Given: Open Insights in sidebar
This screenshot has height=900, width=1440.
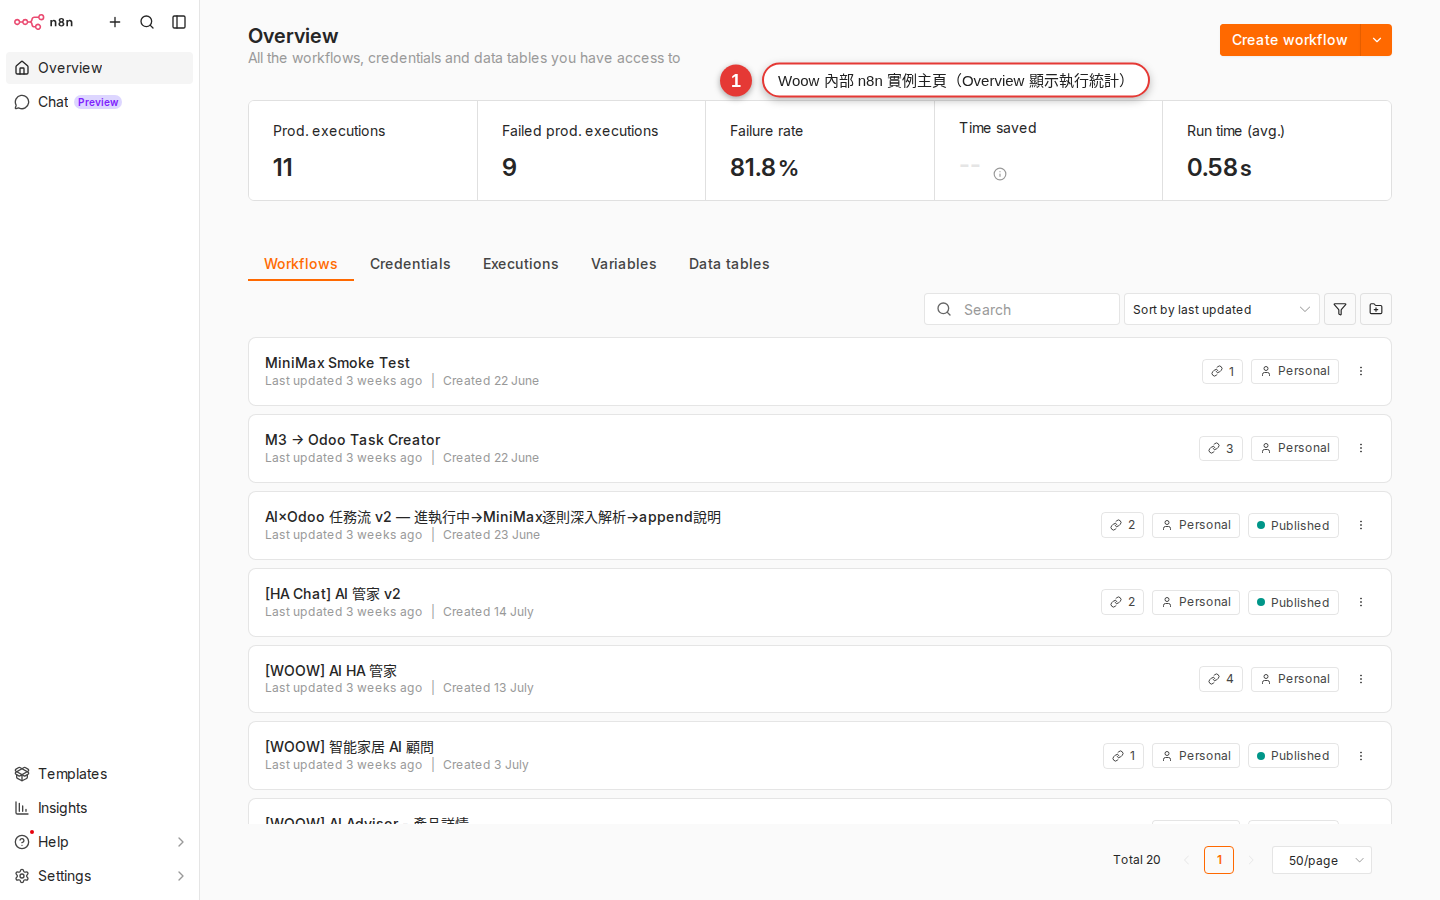Looking at the screenshot, I should 99,808.
